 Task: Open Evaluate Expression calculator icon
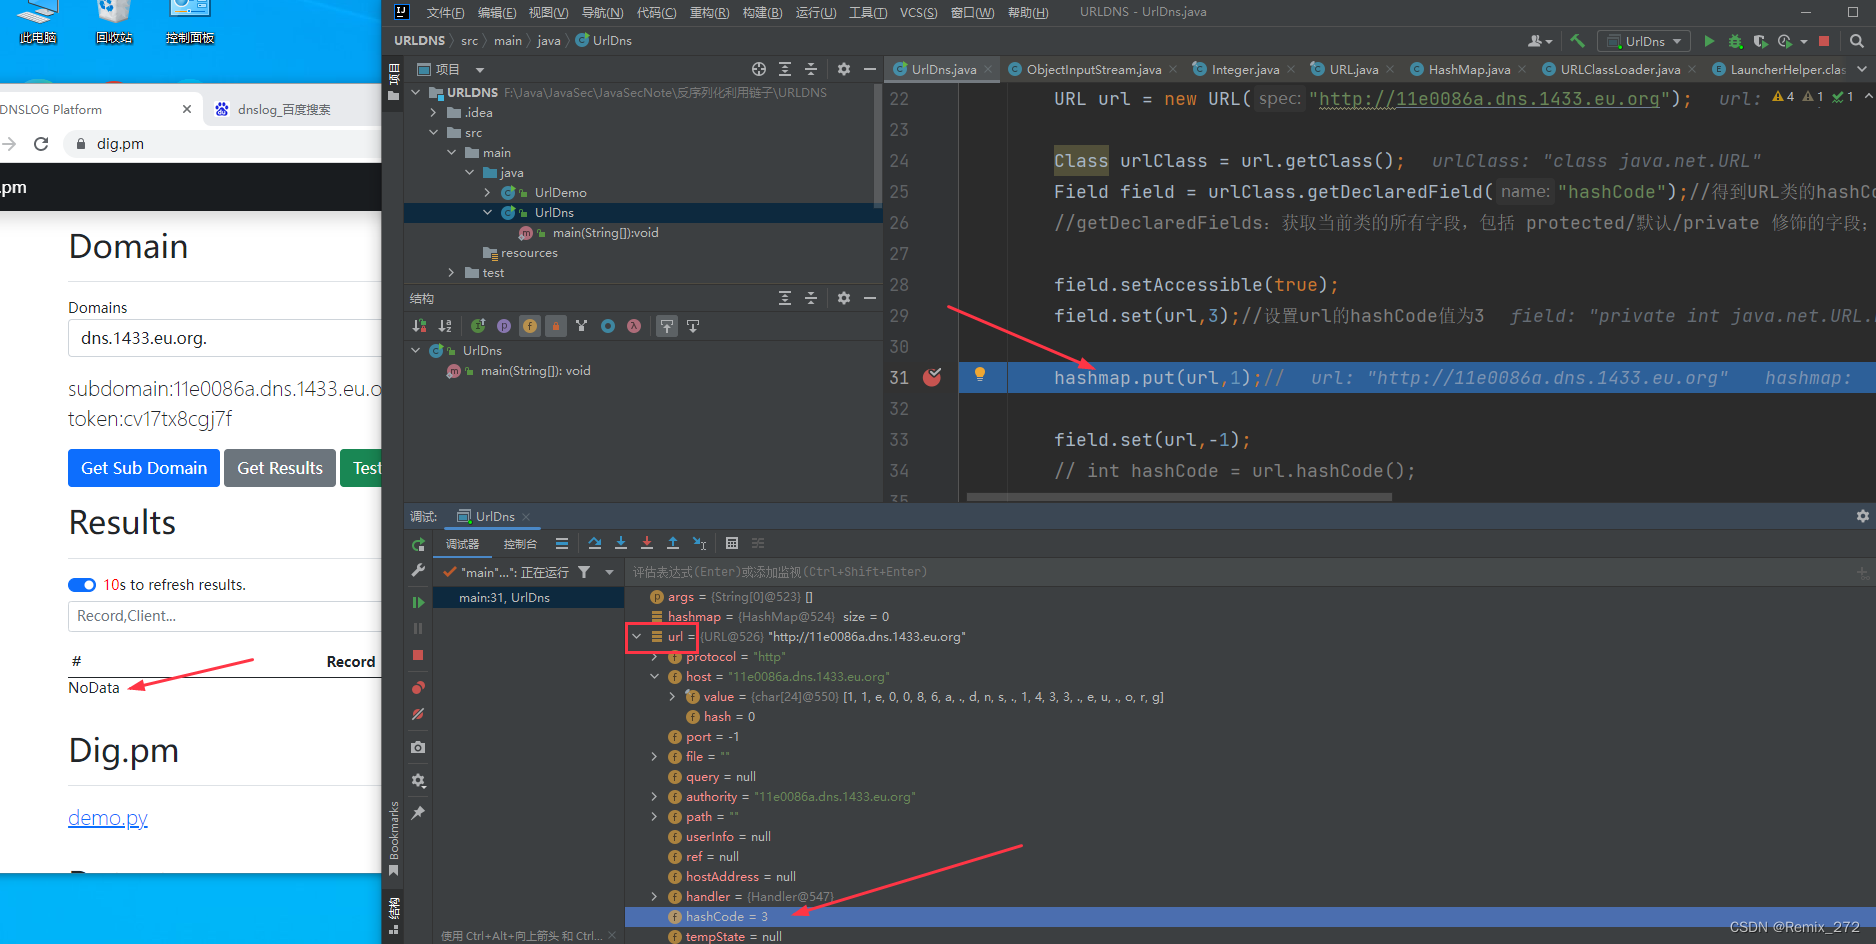732,543
